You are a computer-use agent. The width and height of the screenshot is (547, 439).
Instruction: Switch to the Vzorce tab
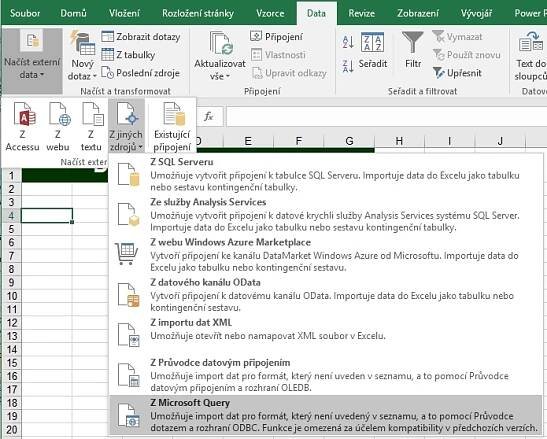[x=270, y=13]
